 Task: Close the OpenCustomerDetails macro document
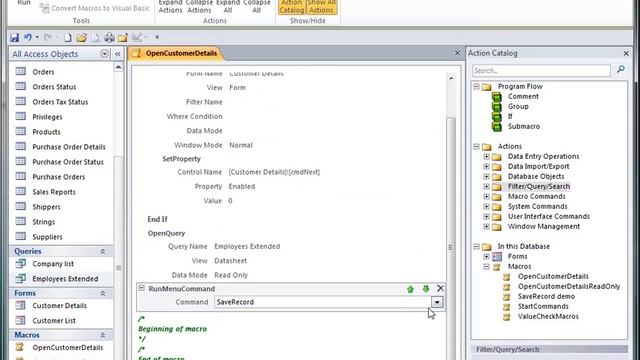pos(457,53)
